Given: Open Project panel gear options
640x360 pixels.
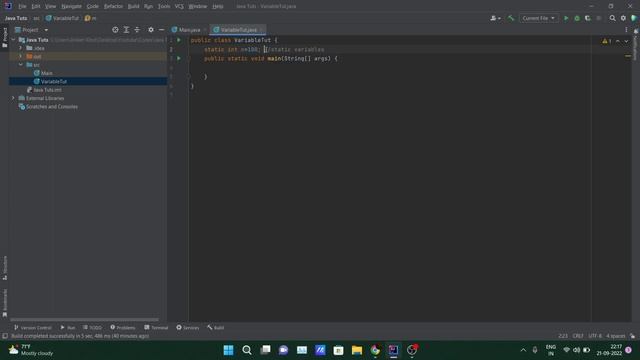Looking at the screenshot, I should [151, 30].
